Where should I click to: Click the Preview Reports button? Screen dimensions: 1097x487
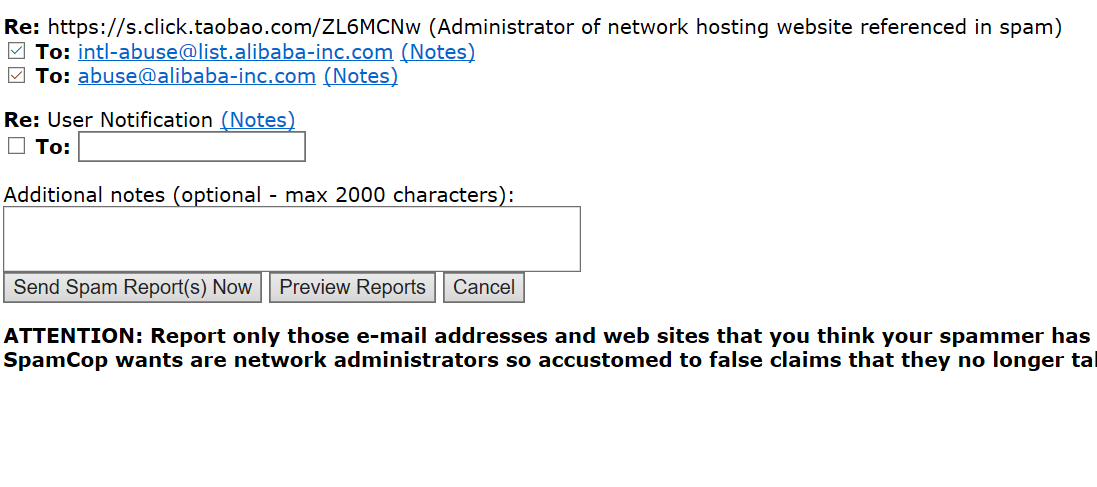point(352,288)
